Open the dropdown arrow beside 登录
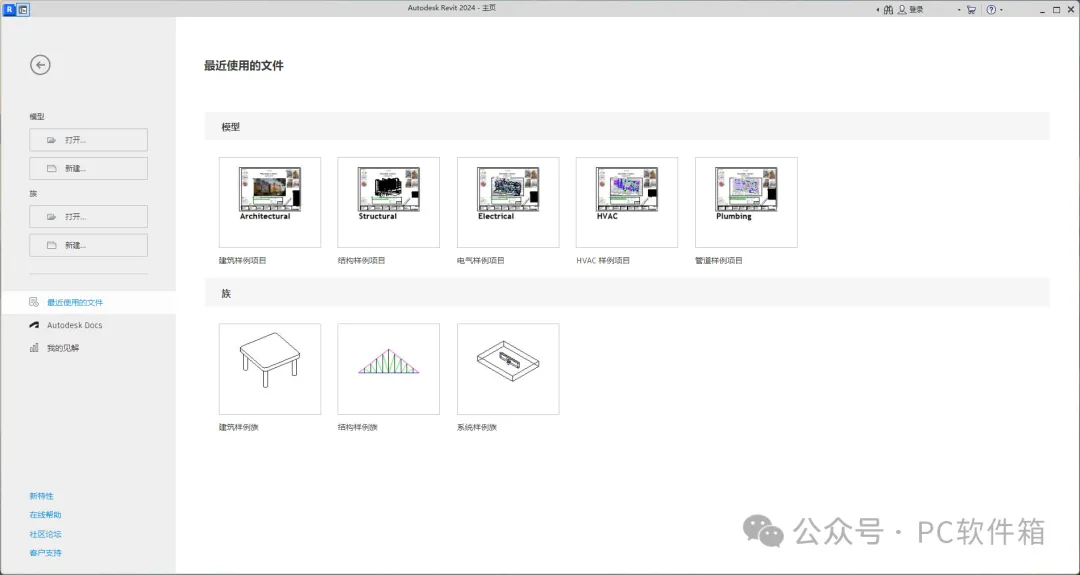 [x=959, y=10]
